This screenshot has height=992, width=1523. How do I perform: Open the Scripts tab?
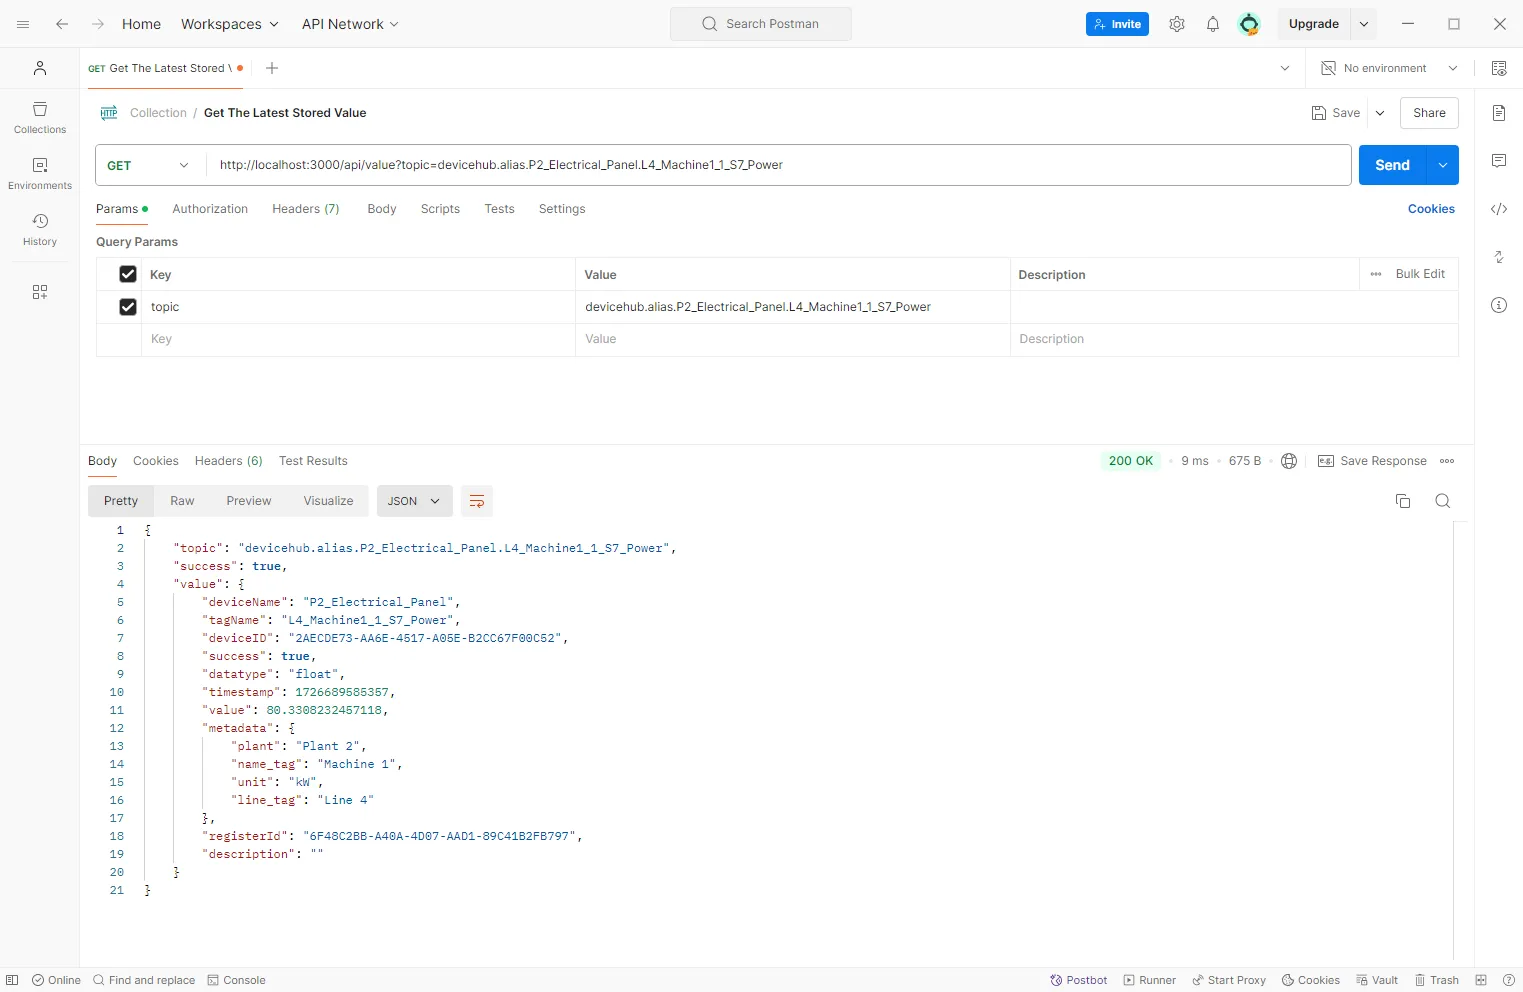click(x=440, y=209)
